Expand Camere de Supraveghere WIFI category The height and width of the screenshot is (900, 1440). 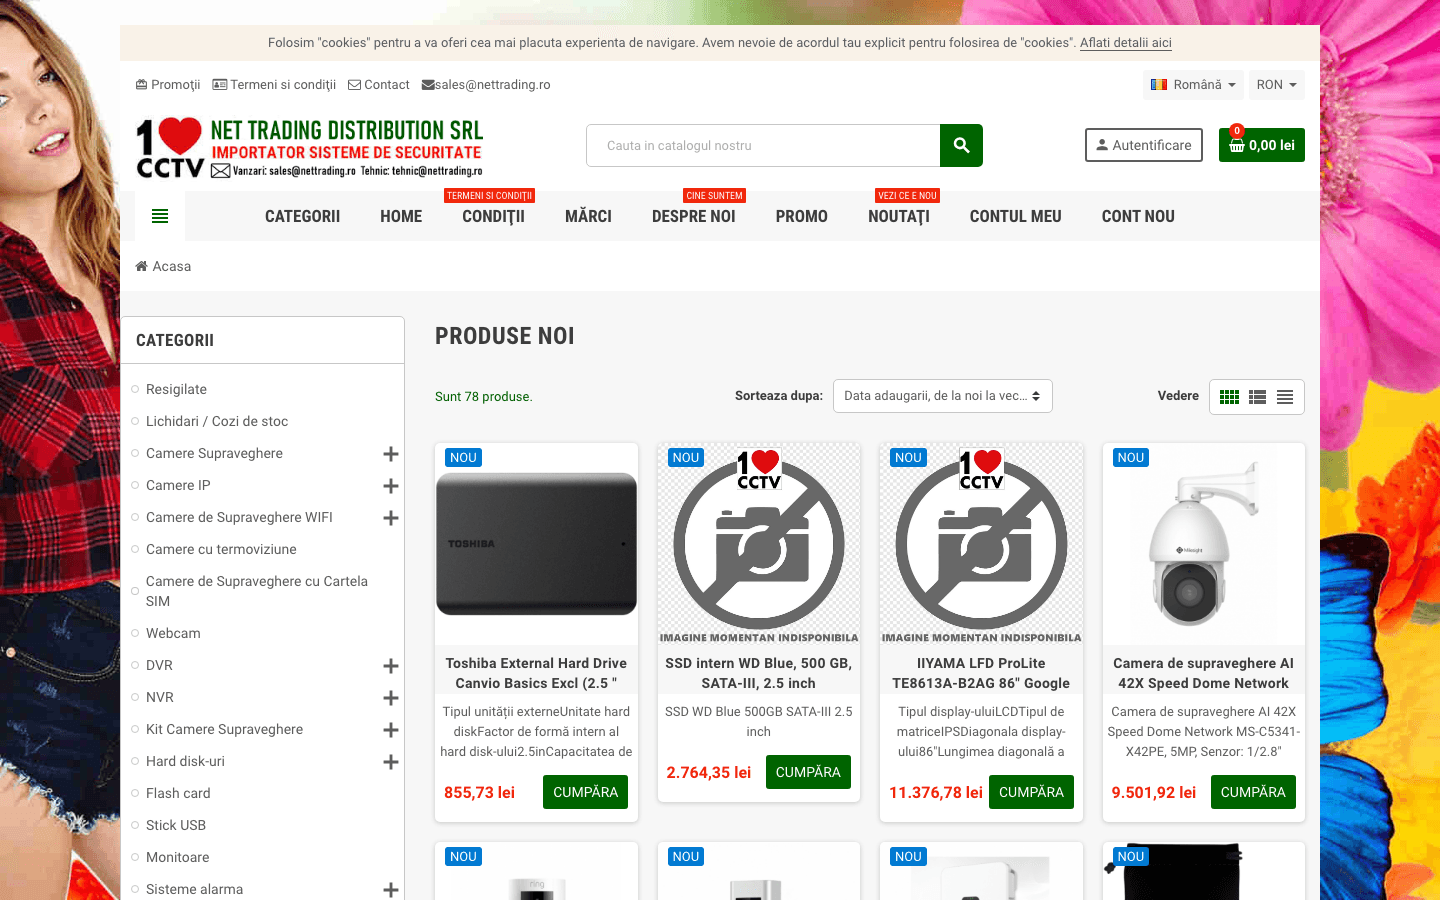click(x=391, y=518)
